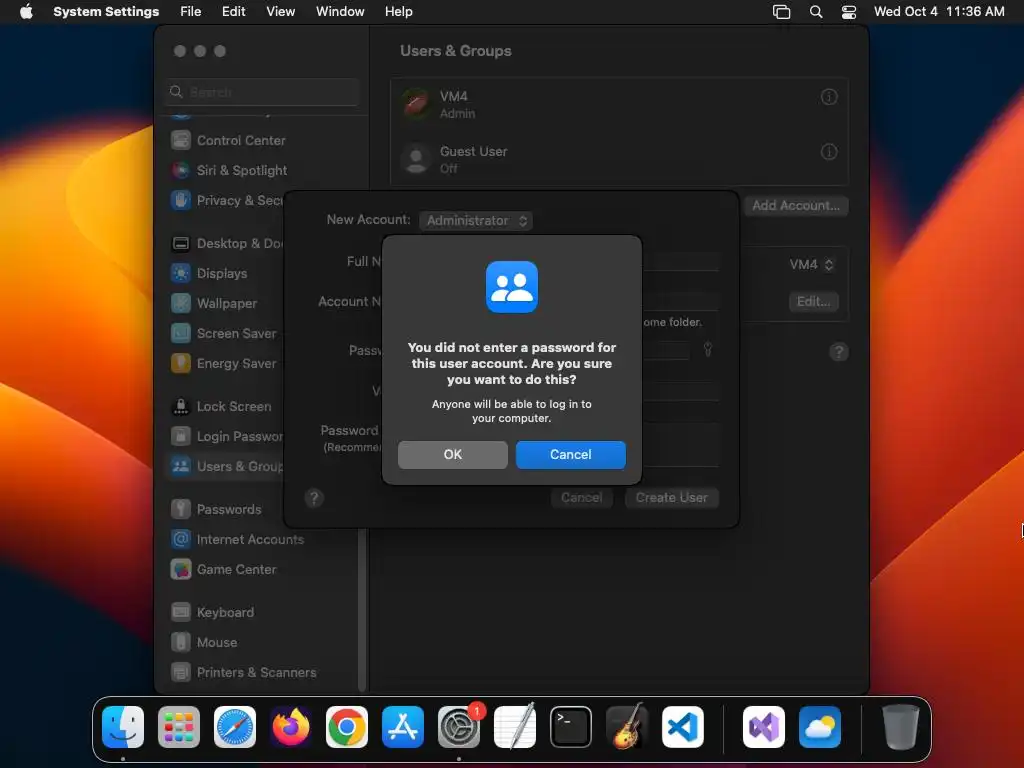
Task: Open Control Center from the menu bar
Action: (x=848, y=12)
